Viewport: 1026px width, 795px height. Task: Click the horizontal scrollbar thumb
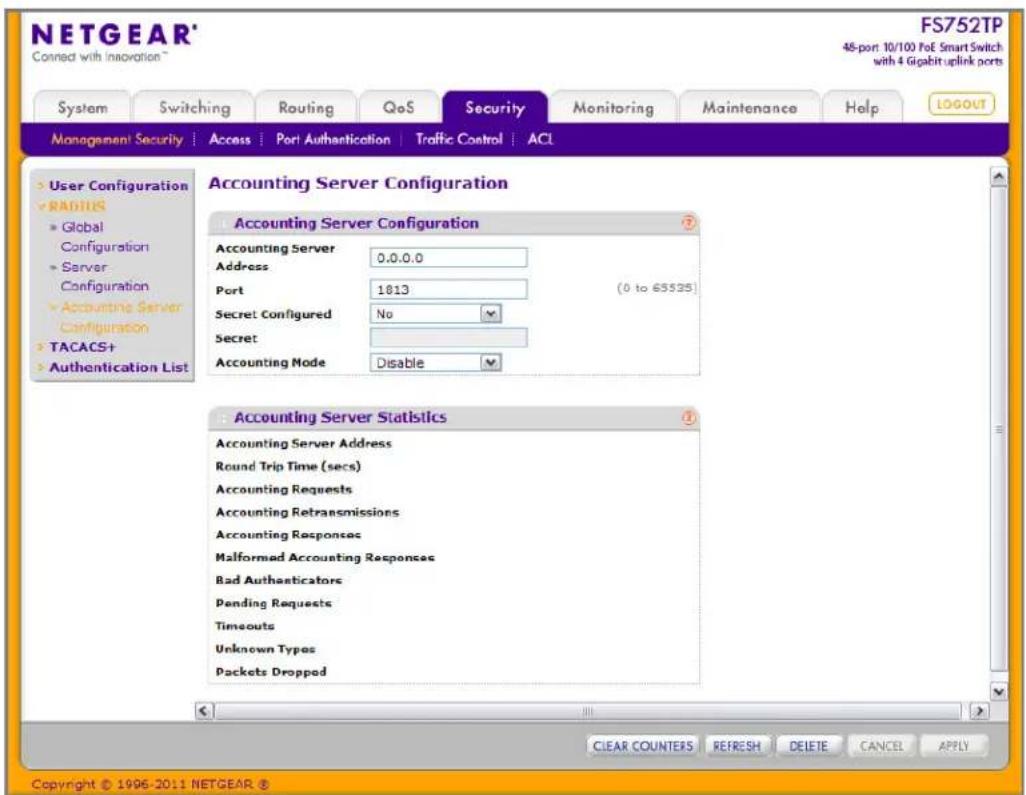pyautogui.click(x=588, y=711)
